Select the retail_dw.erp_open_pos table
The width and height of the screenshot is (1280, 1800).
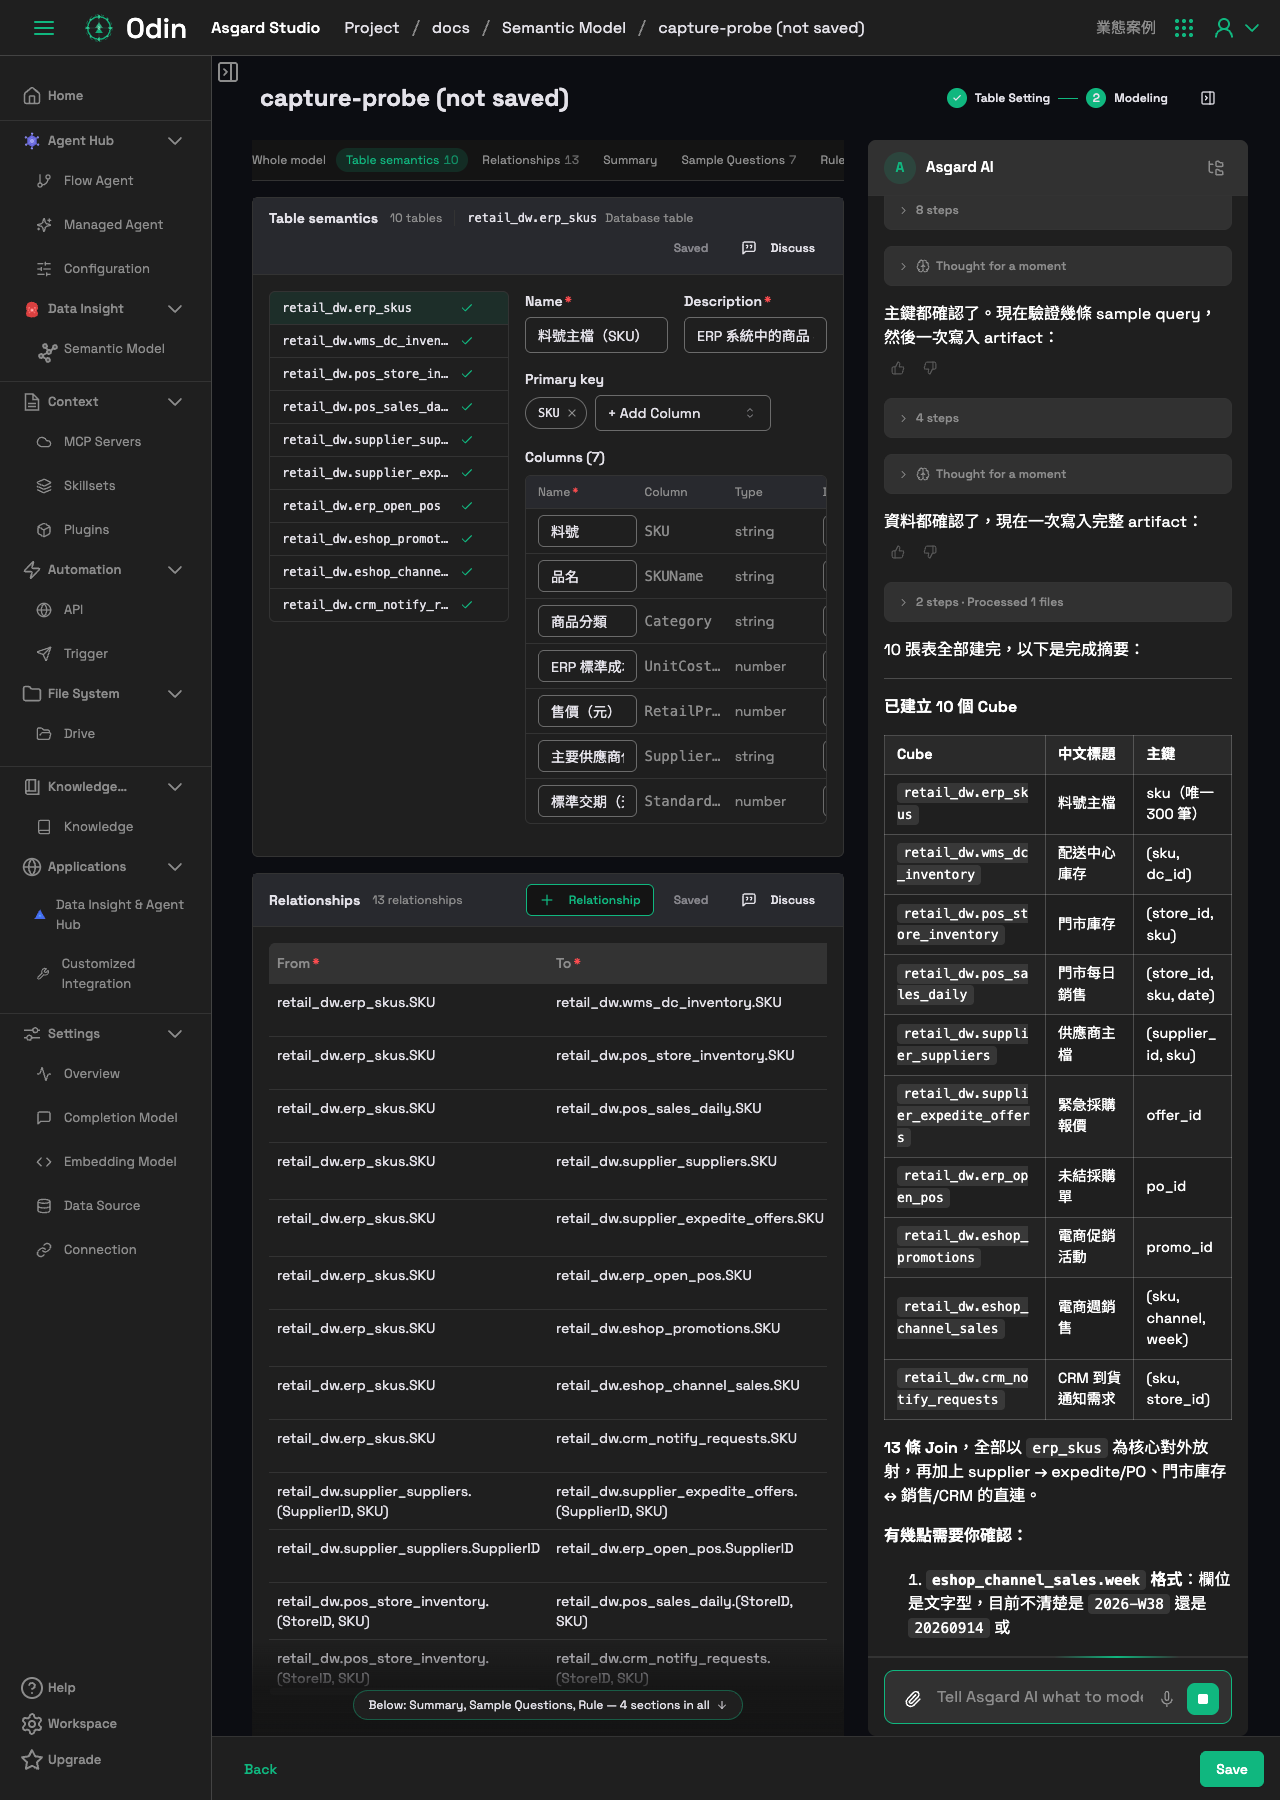(389, 506)
